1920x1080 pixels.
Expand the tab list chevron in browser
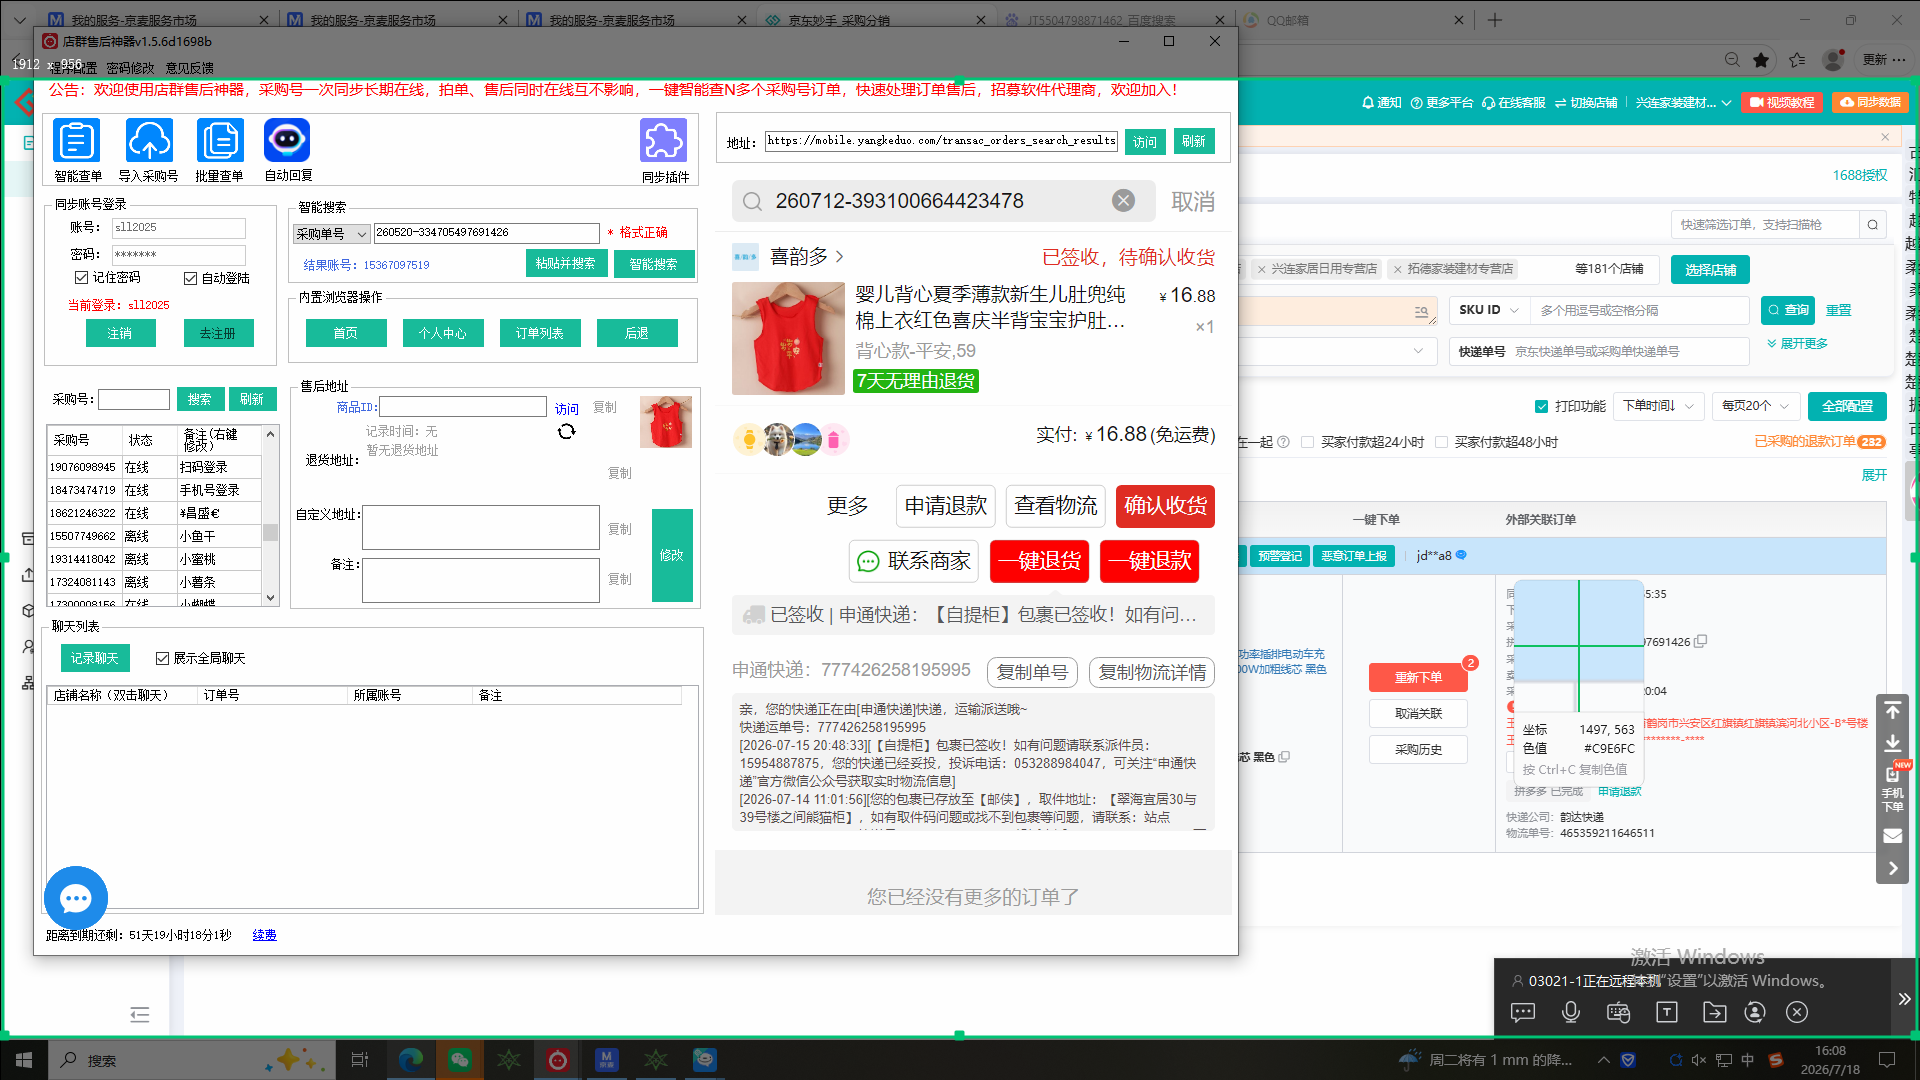click(20, 20)
